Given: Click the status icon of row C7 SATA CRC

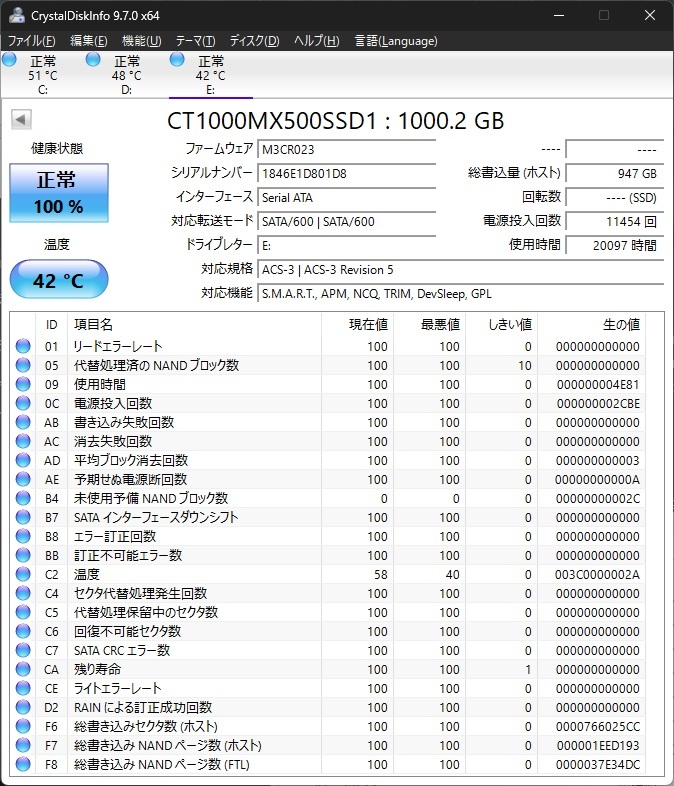Looking at the screenshot, I should (x=23, y=650).
